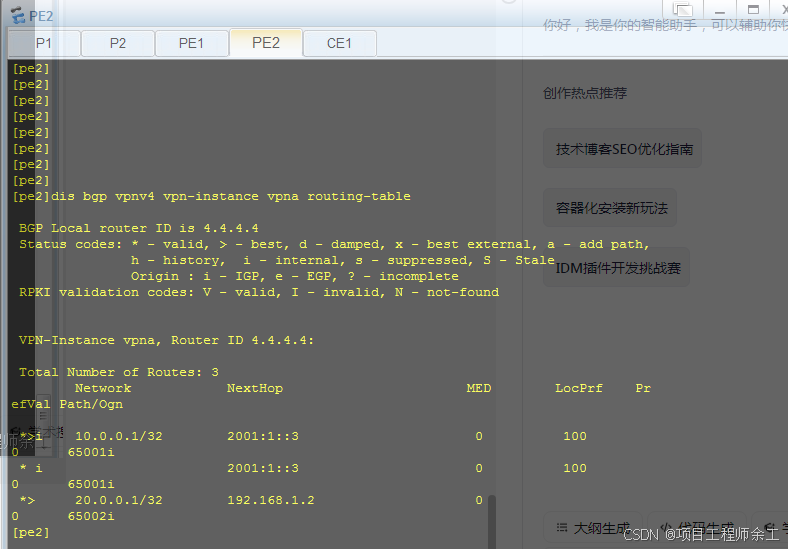This screenshot has width=788, height=549.
Task: Click the NextHop column header
Action: coord(255,389)
